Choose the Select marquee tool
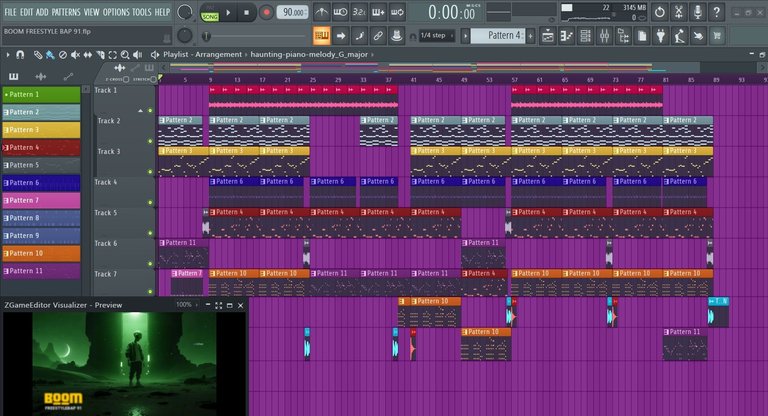768x416 pixels. [113, 54]
